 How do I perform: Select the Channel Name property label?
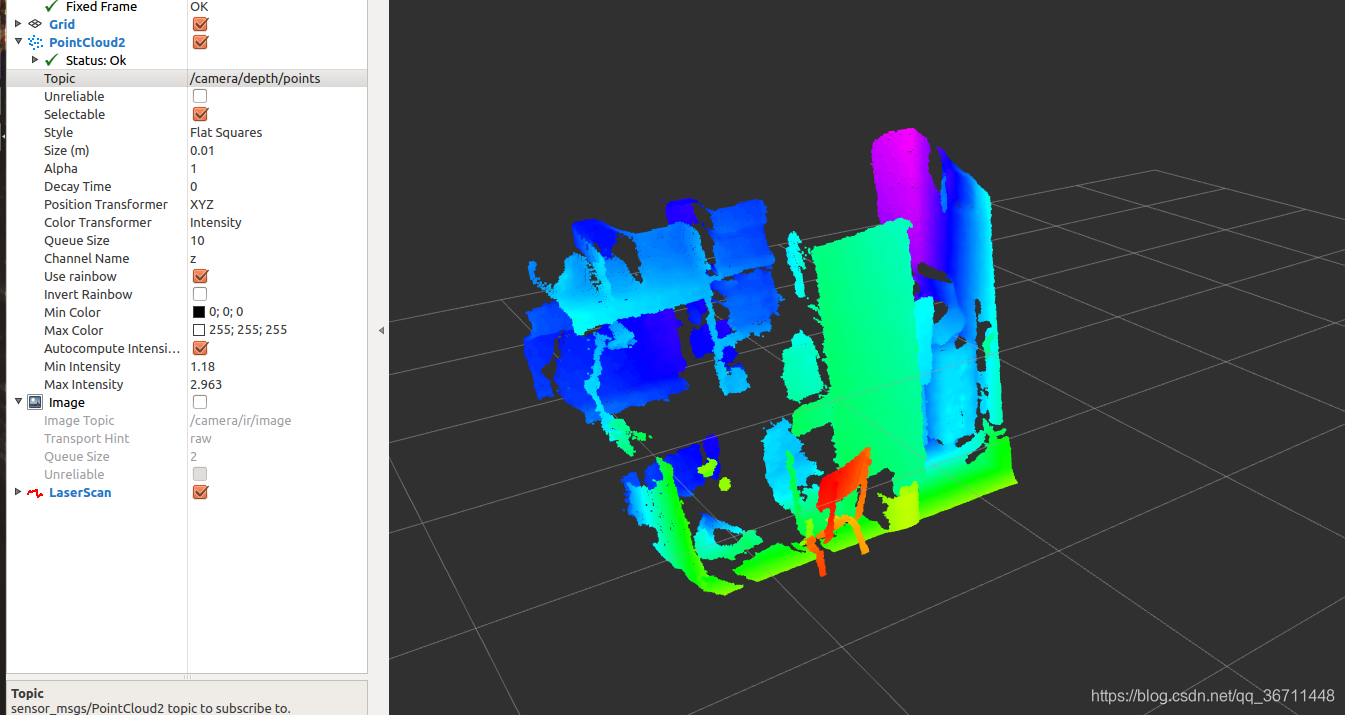87,258
